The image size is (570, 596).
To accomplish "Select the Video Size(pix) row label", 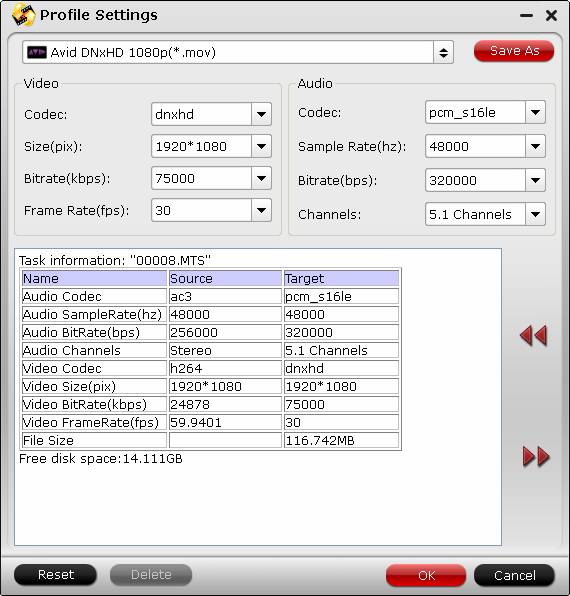I will (x=94, y=386).
